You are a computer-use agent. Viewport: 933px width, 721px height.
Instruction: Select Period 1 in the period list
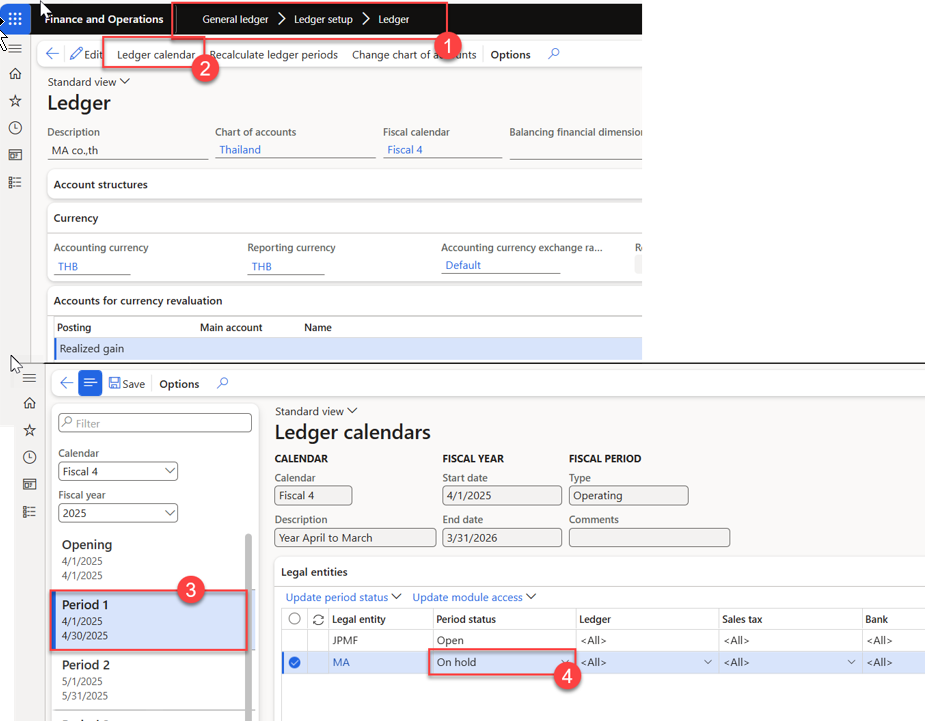pos(149,620)
